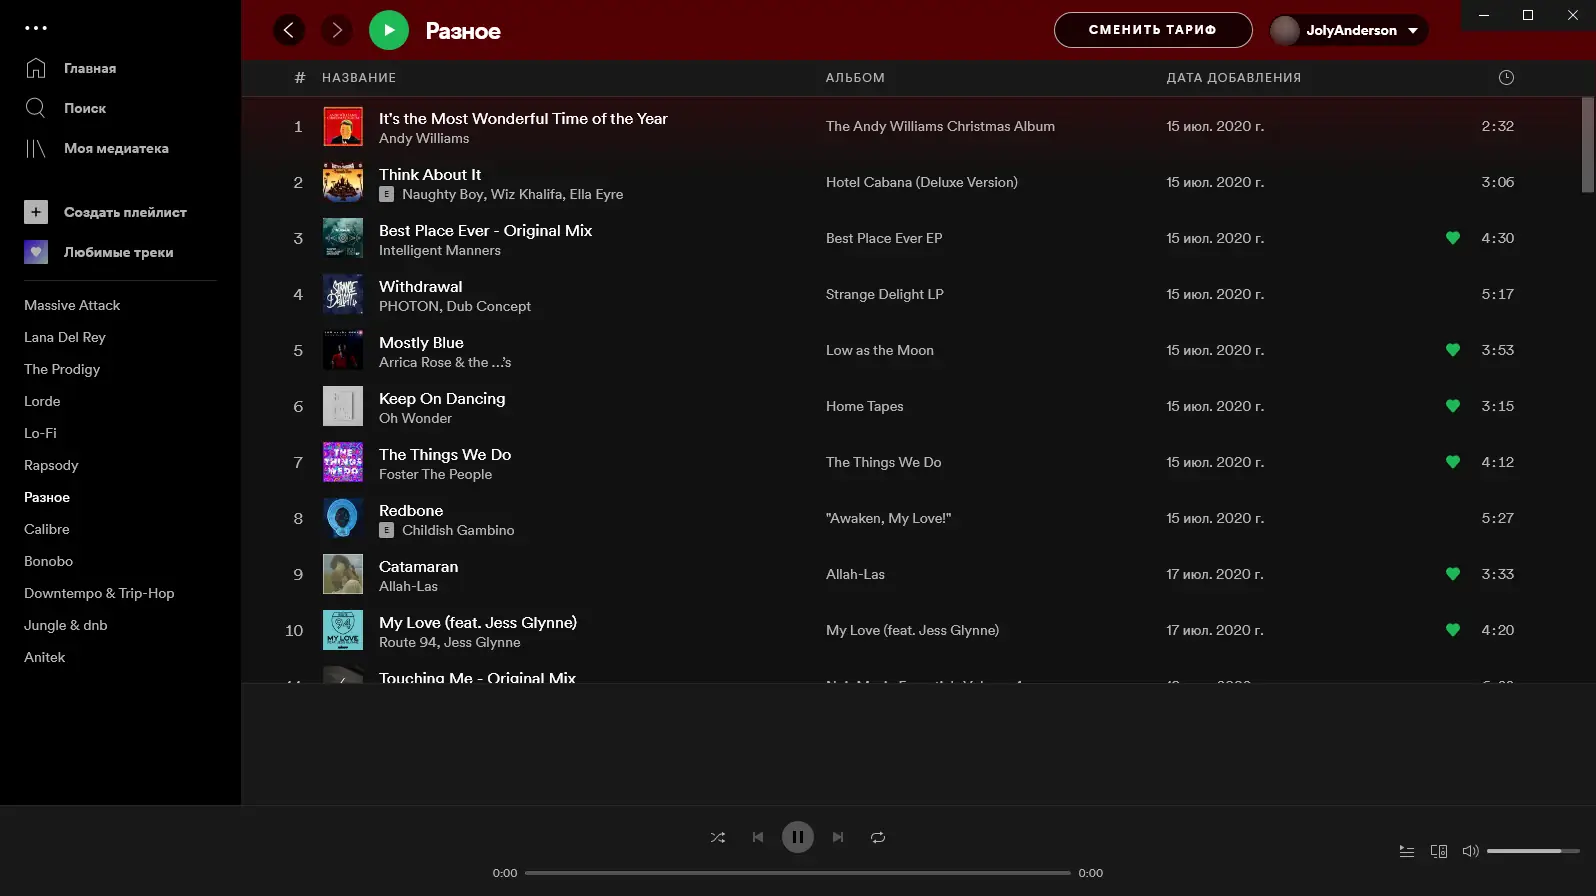Image resolution: width=1596 pixels, height=896 pixels.
Task: Toggle repeat mode
Action: tap(878, 837)
